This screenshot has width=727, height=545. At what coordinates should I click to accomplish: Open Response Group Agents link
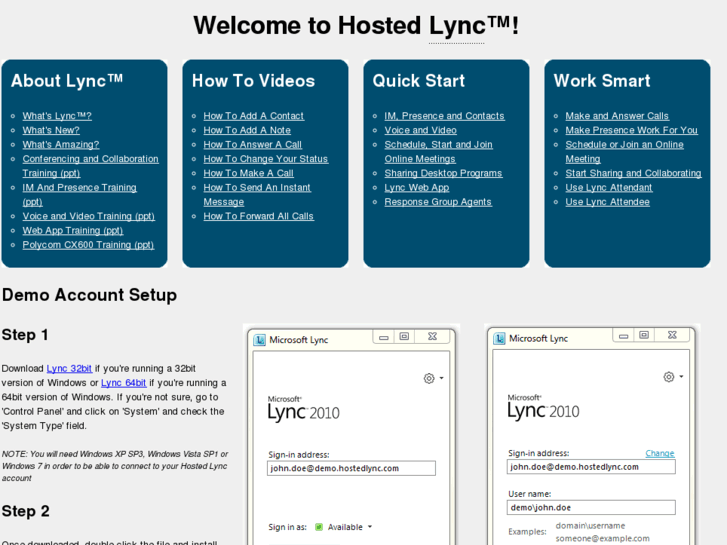tap(438, 202)
